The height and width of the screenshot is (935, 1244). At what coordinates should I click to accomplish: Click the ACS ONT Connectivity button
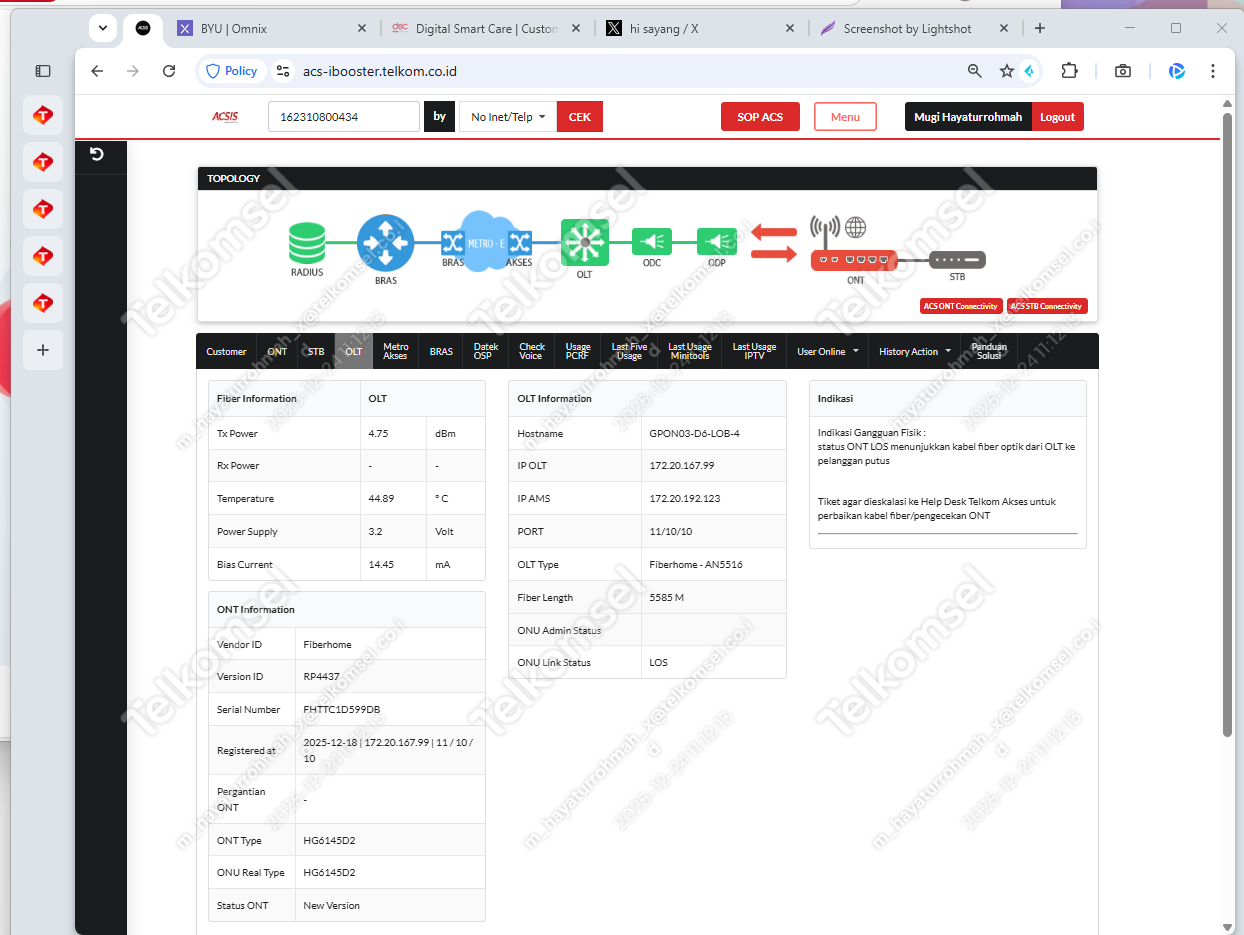click(960, 306)
